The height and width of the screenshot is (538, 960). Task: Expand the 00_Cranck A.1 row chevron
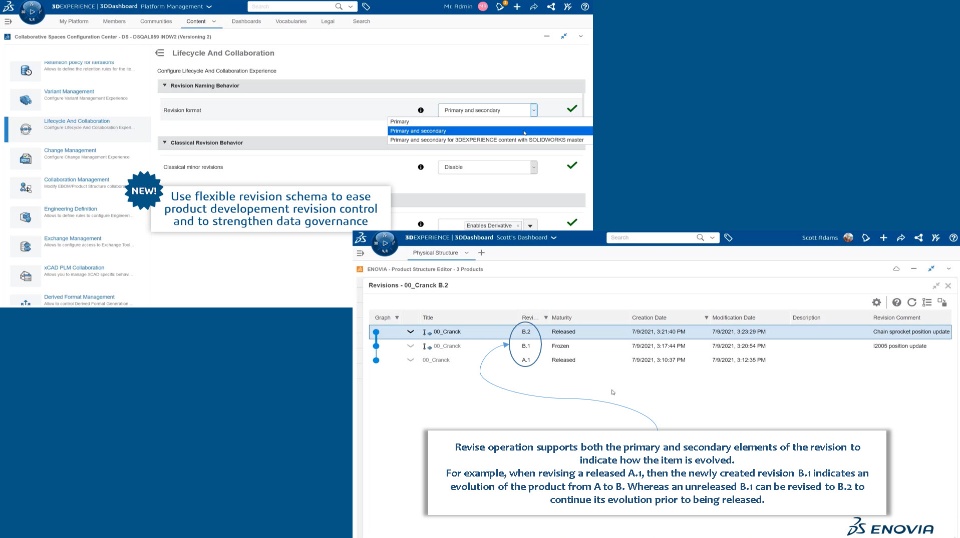pyautogui.click(x=410, y=360)
